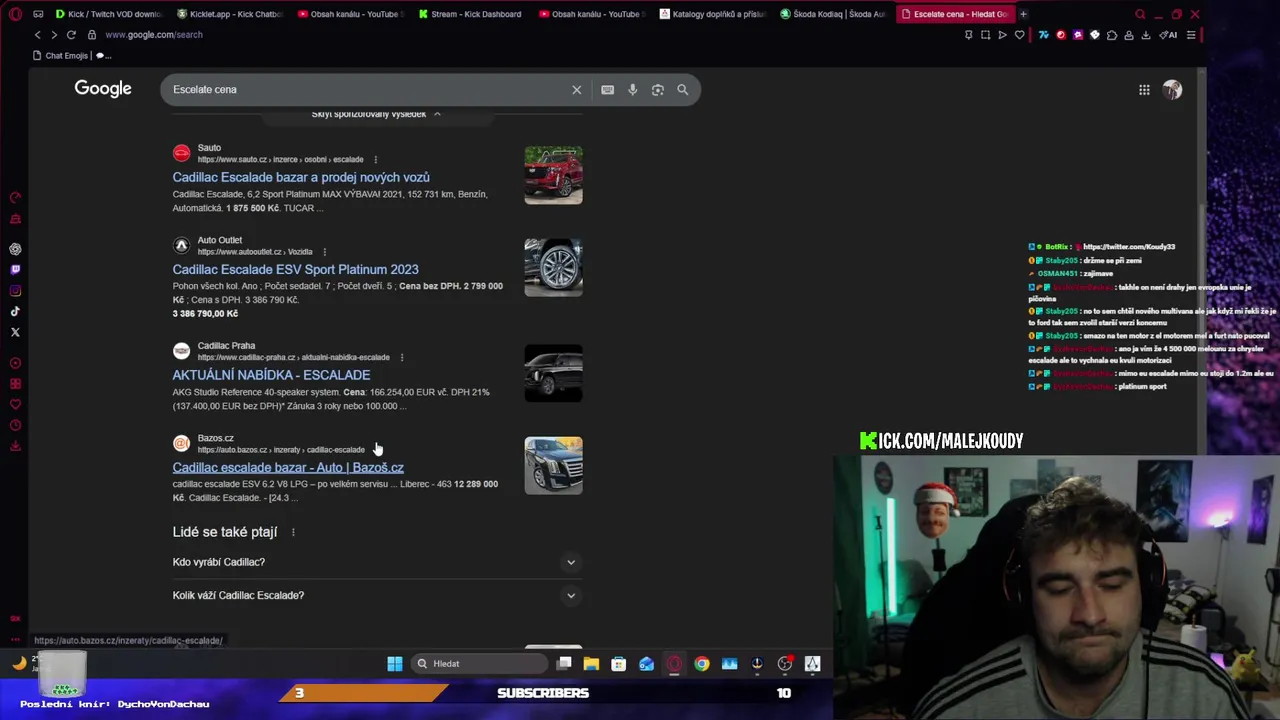Click the black SUV thumbnail from Cadillac Praha
The height and width of the screenshot is (720, 1280).
click(553, 373)
